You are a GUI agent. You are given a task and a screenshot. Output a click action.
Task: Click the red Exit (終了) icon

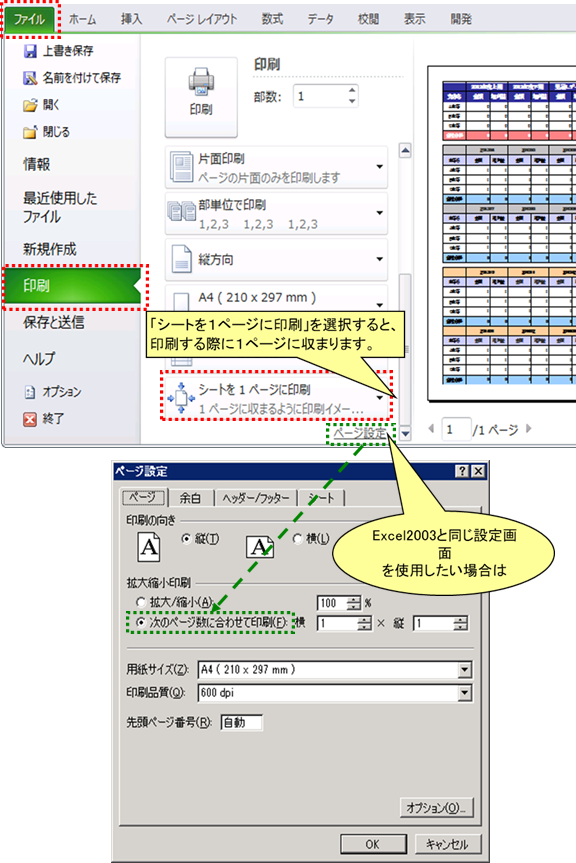(30, 419)
